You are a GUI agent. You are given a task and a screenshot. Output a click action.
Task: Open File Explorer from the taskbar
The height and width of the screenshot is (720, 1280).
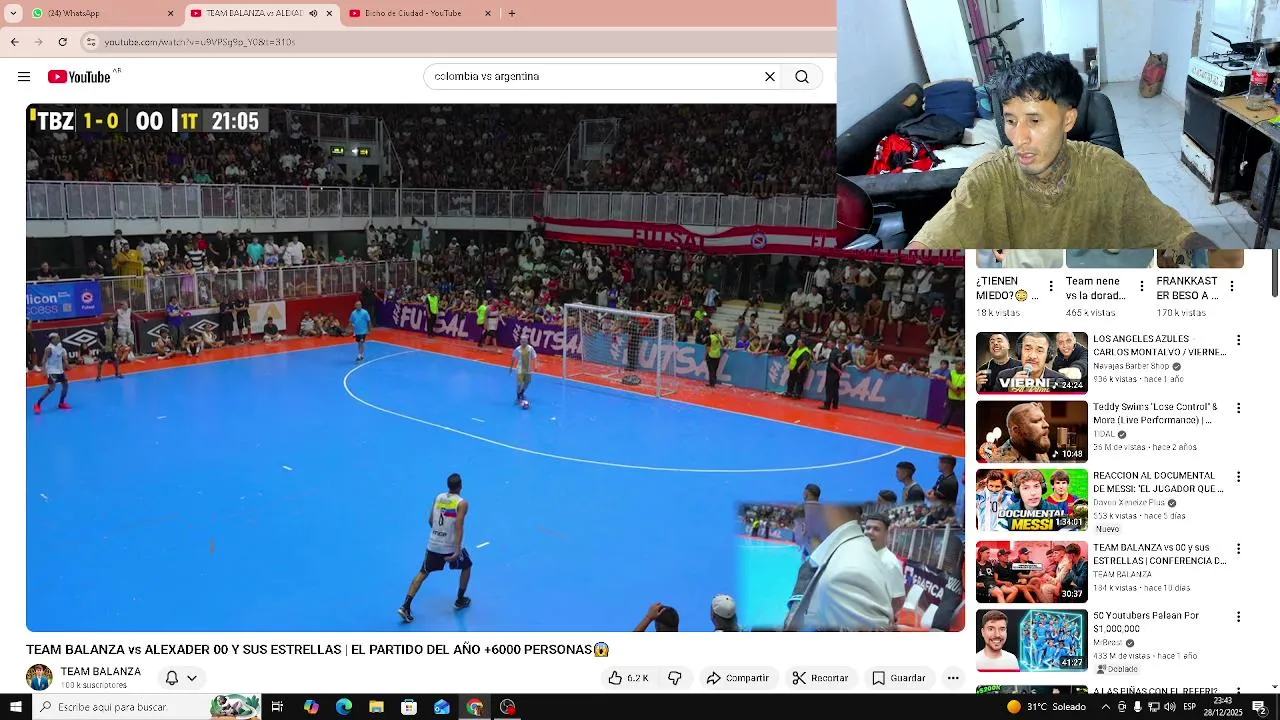(376, 707)
